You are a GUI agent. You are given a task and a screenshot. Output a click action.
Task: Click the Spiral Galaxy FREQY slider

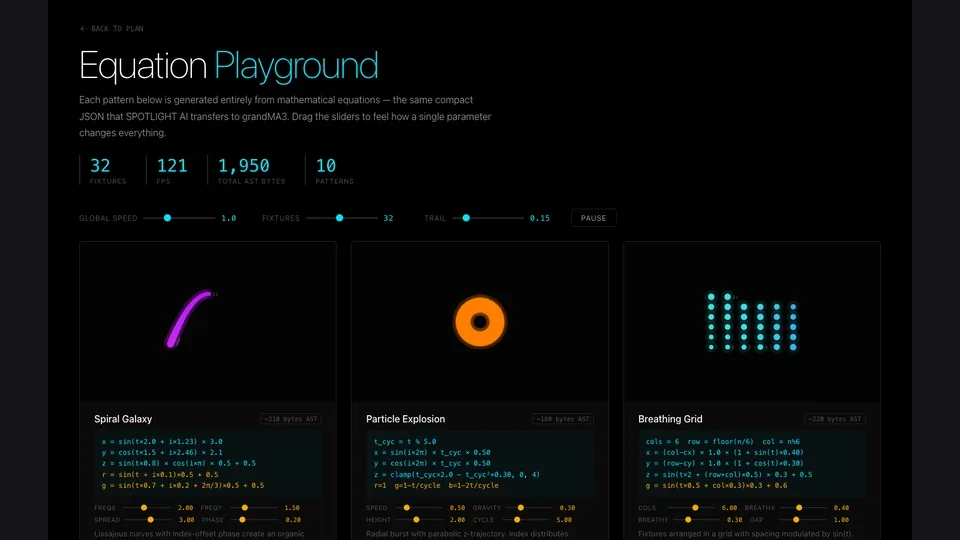[253, 508]
